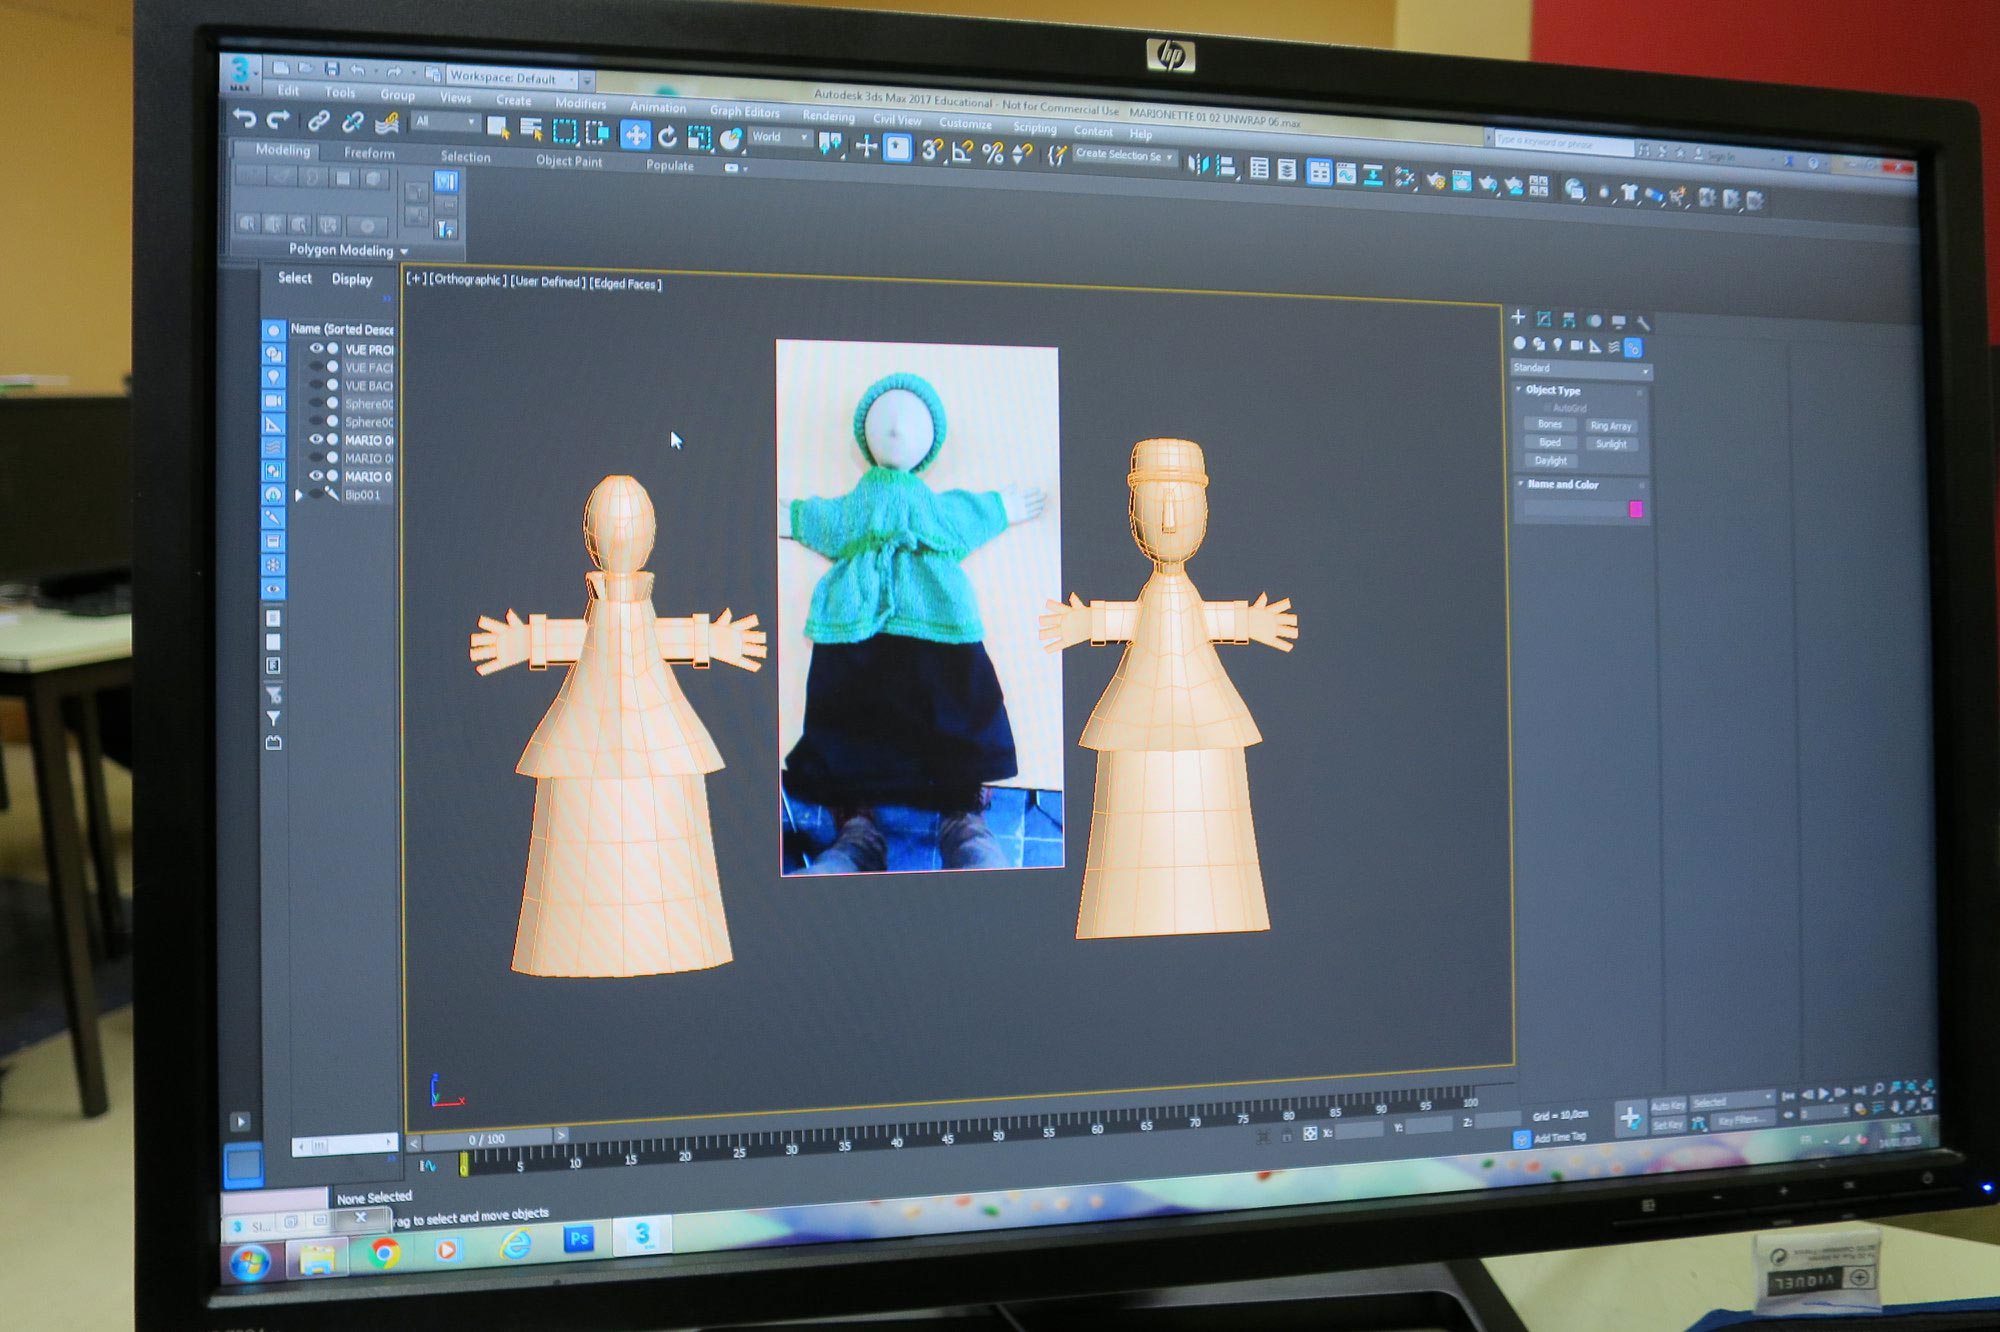Open Schematic View icon
The width and height of the screenshot is (2000, 1332).
[1374, 176]
